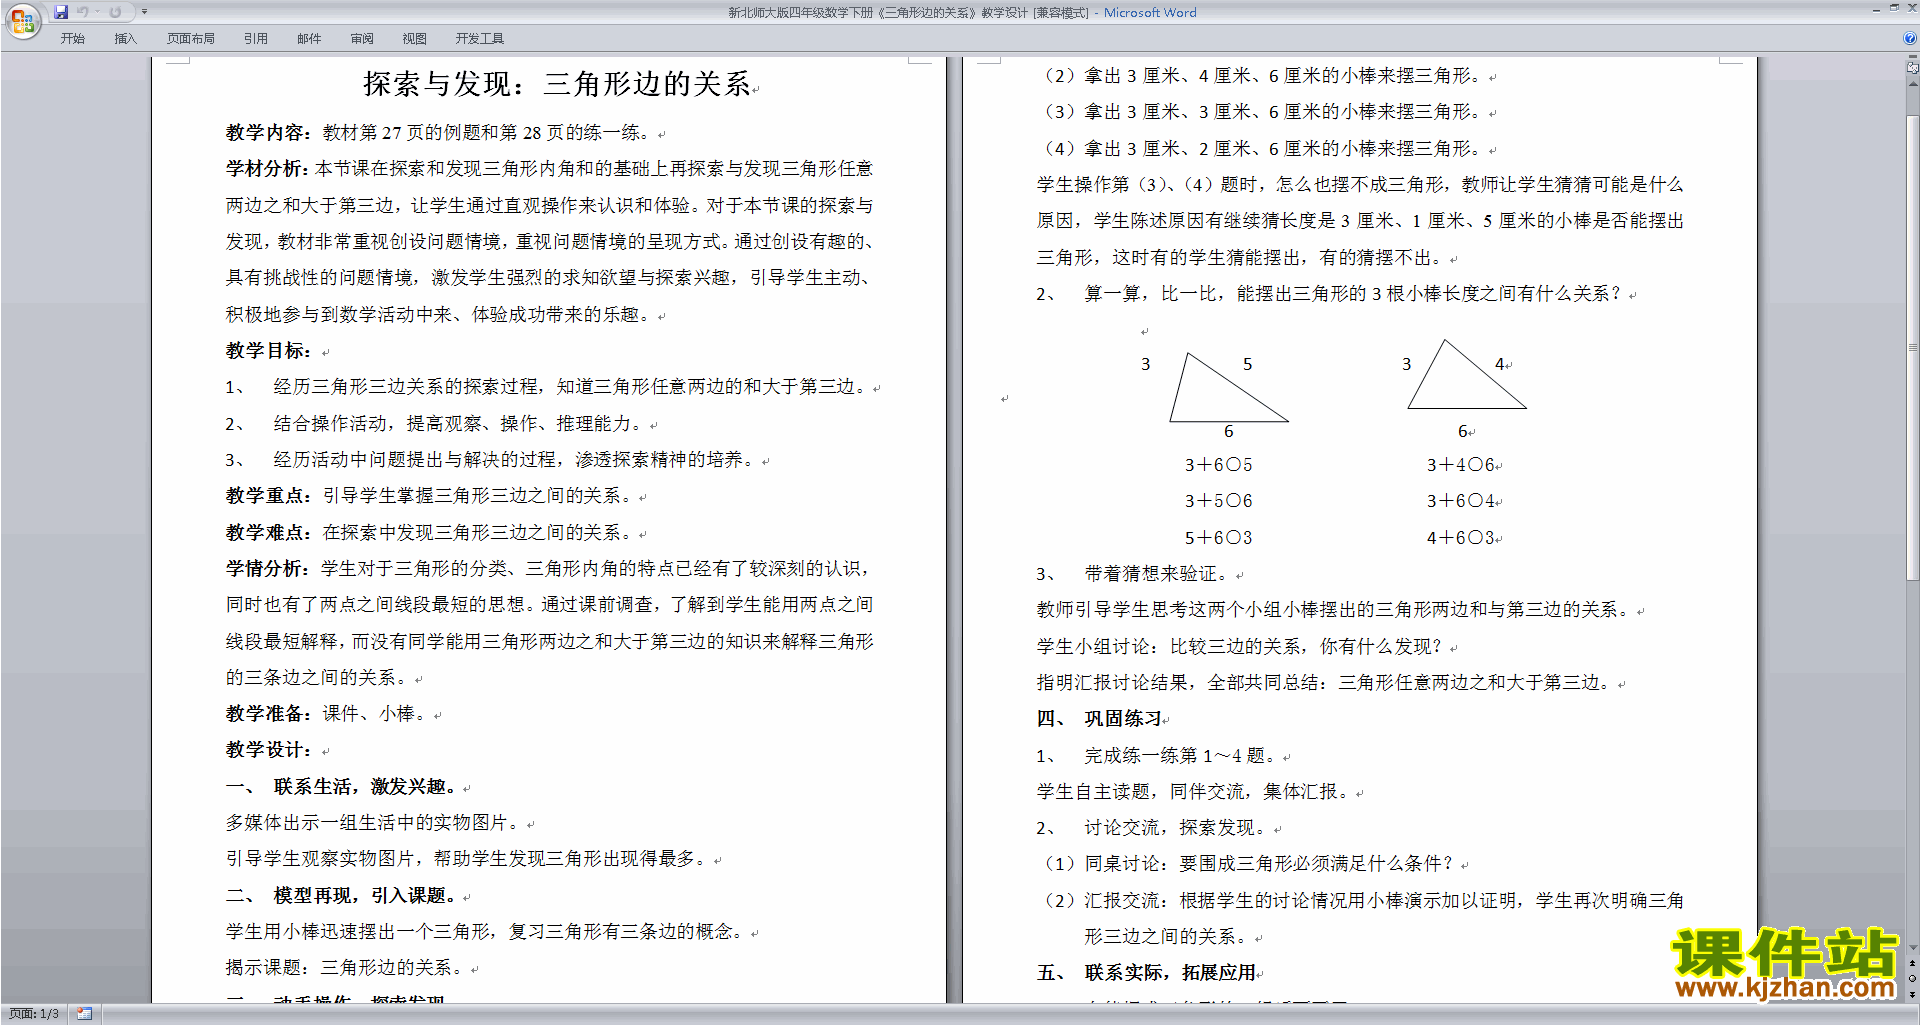1920x1025 pixels.
Task: Click the 页面: 1/3 status bar indicator
Action: [34, 1014]
